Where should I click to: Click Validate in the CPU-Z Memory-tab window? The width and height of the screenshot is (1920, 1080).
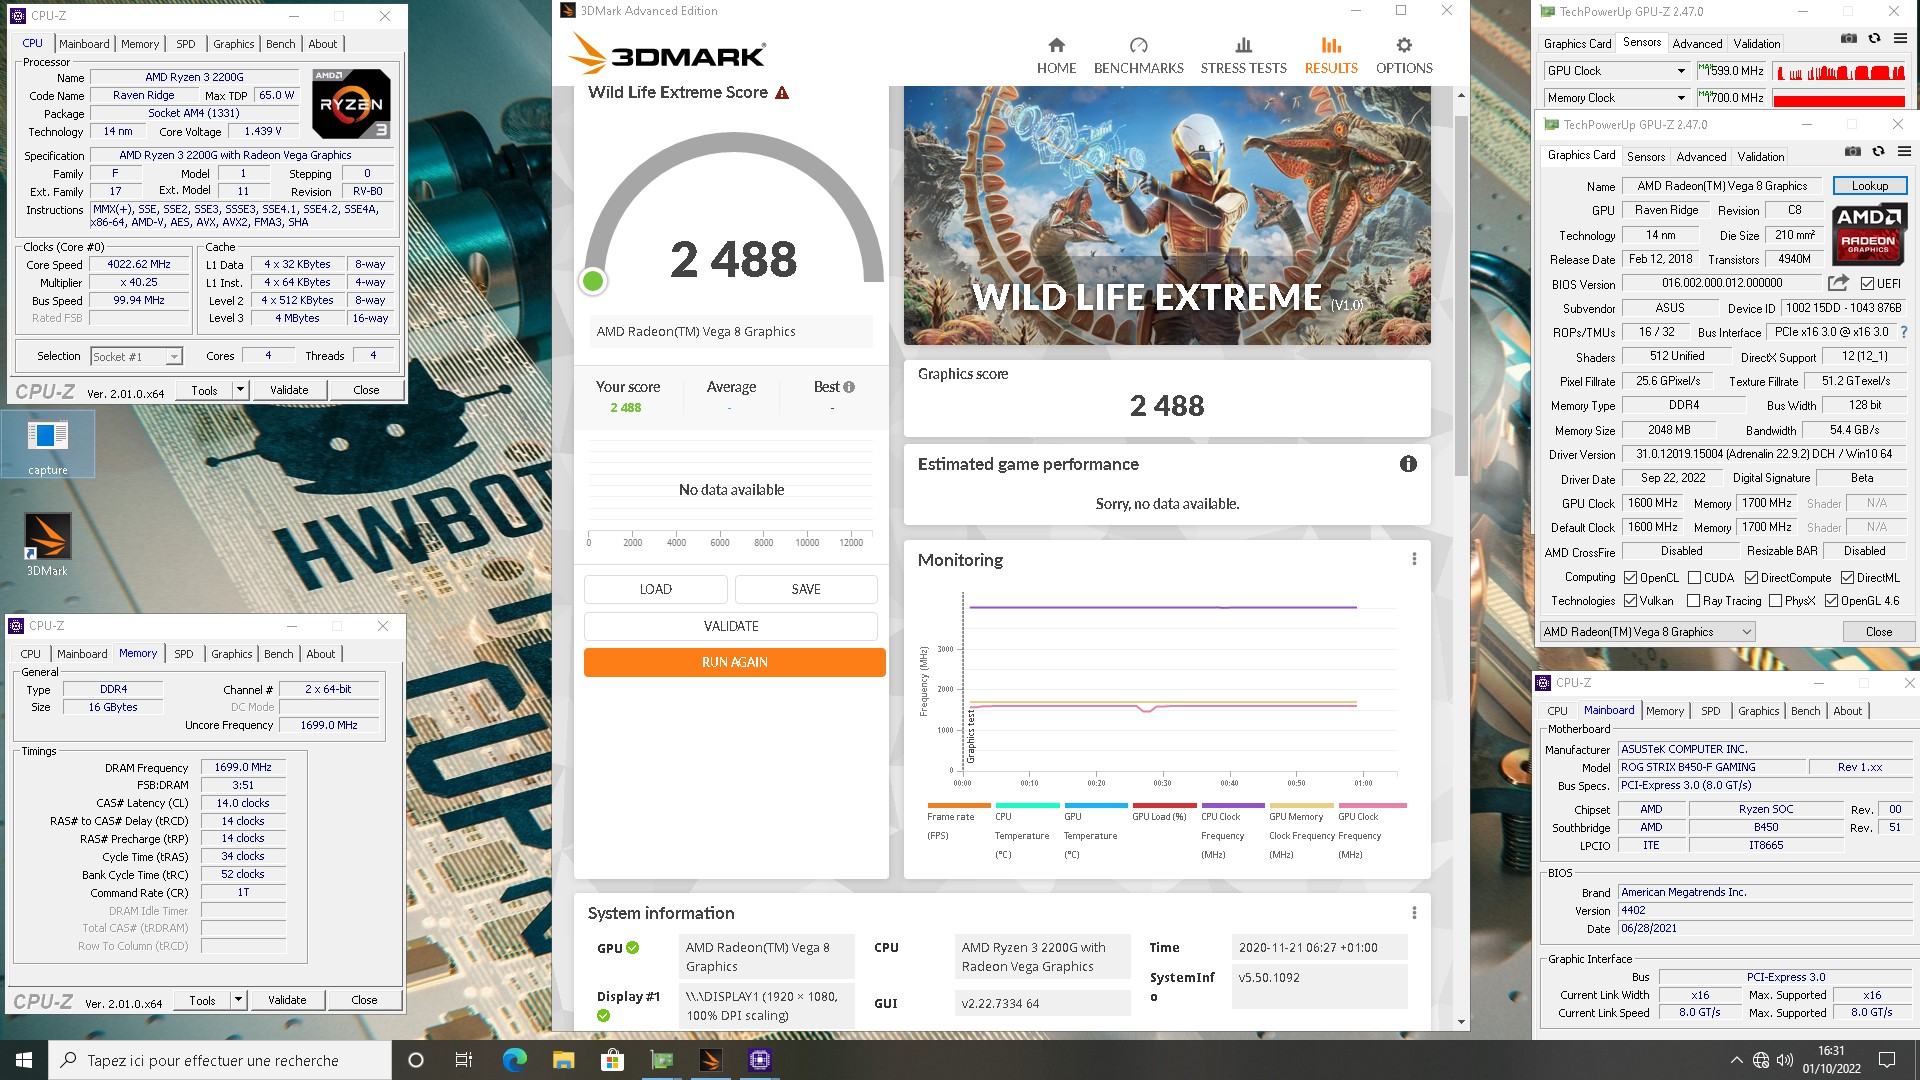coord(287,1000)
